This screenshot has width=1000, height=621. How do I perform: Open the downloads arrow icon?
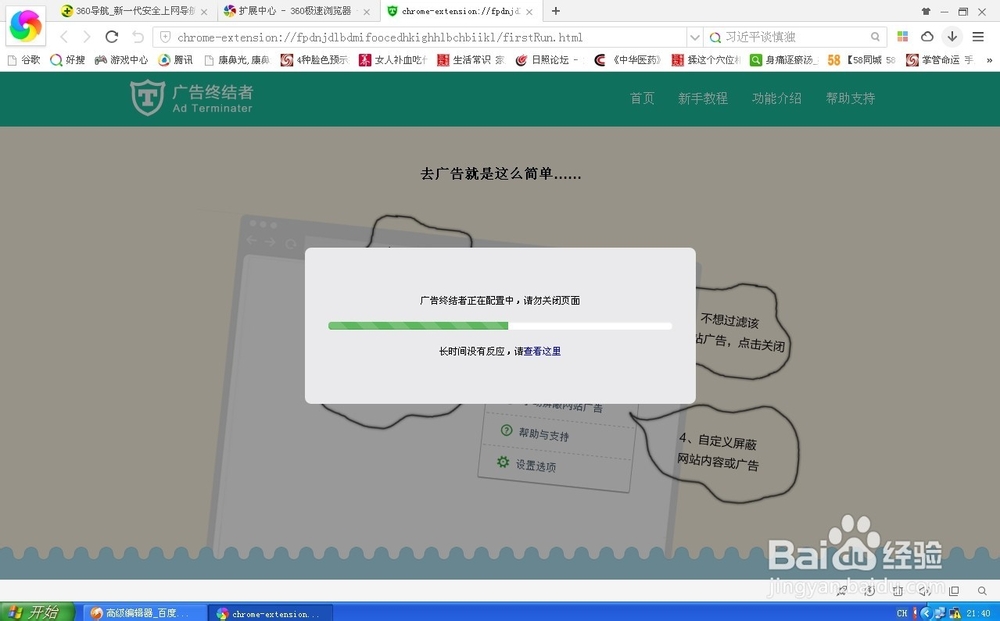952,36
